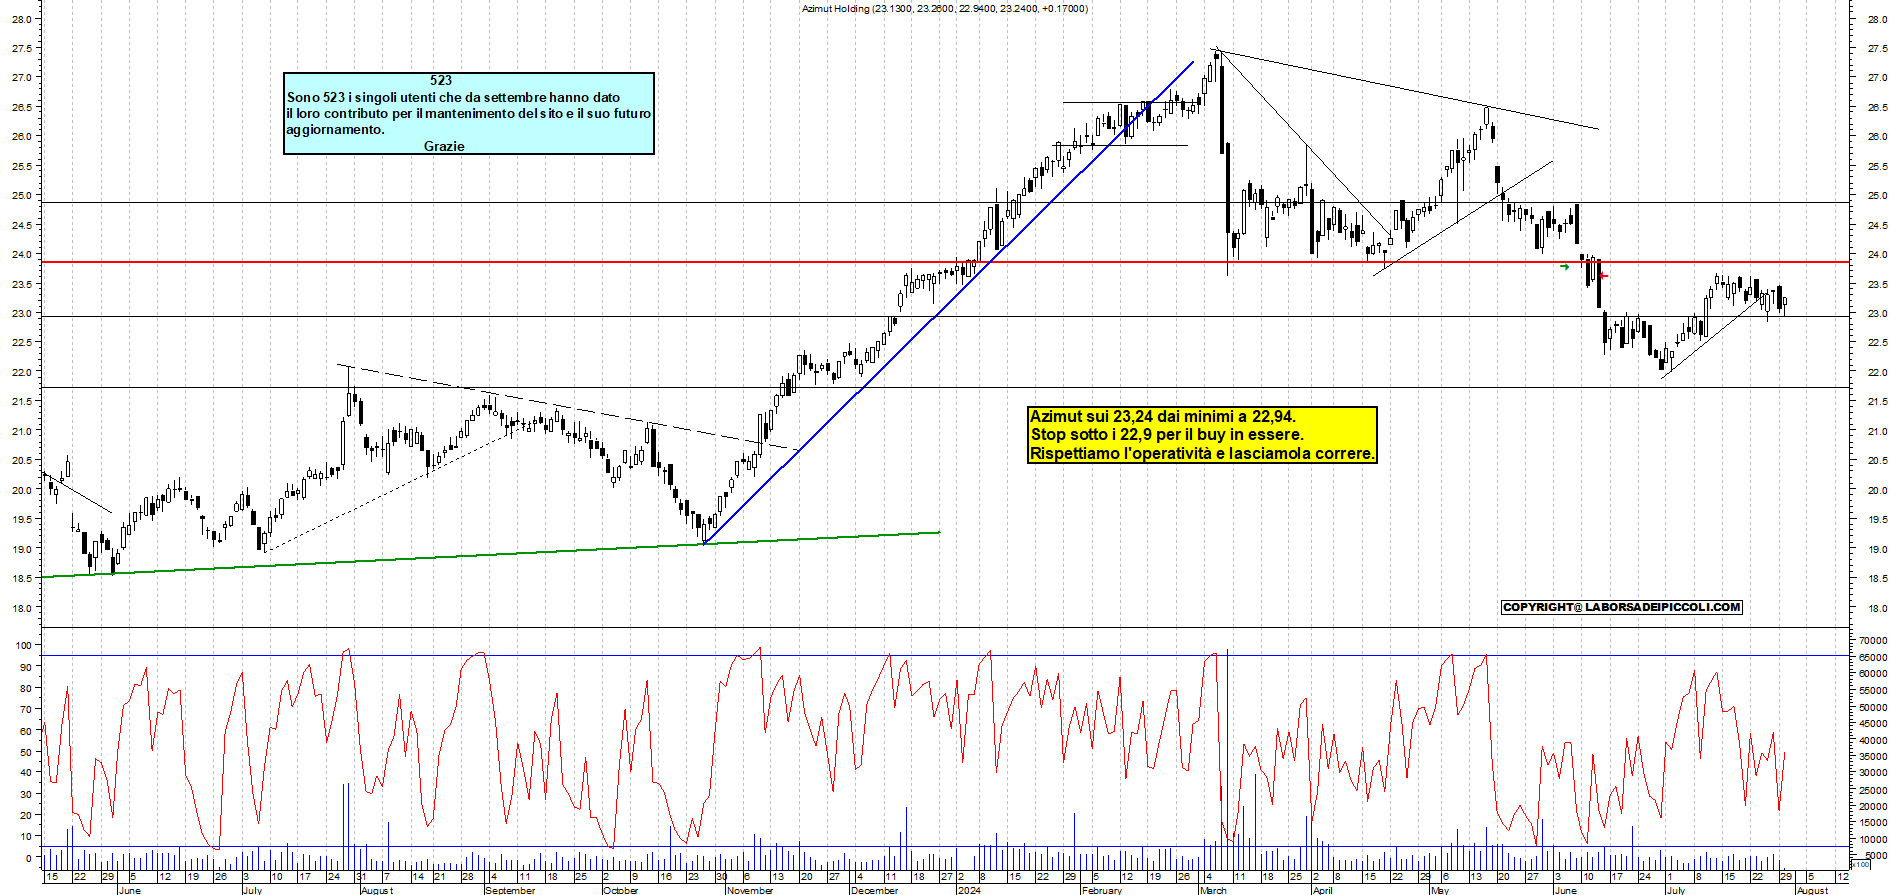Click the green buy arrow marker

[1565, 267]
